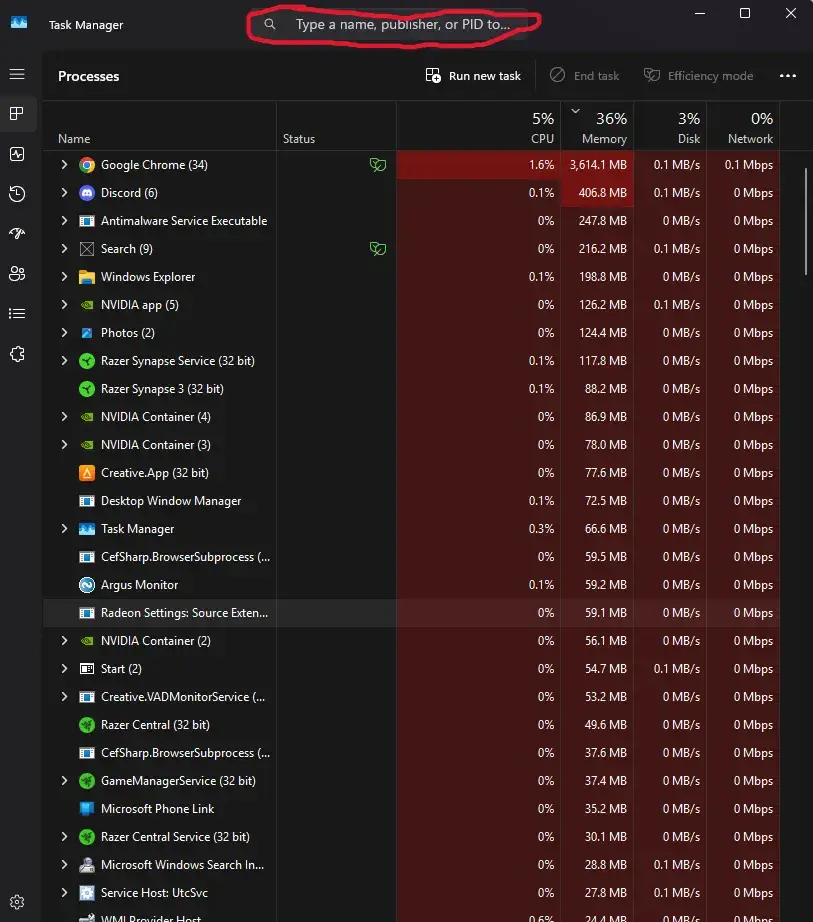
Task: Click the Discord process icon
Action: point(87,193)
